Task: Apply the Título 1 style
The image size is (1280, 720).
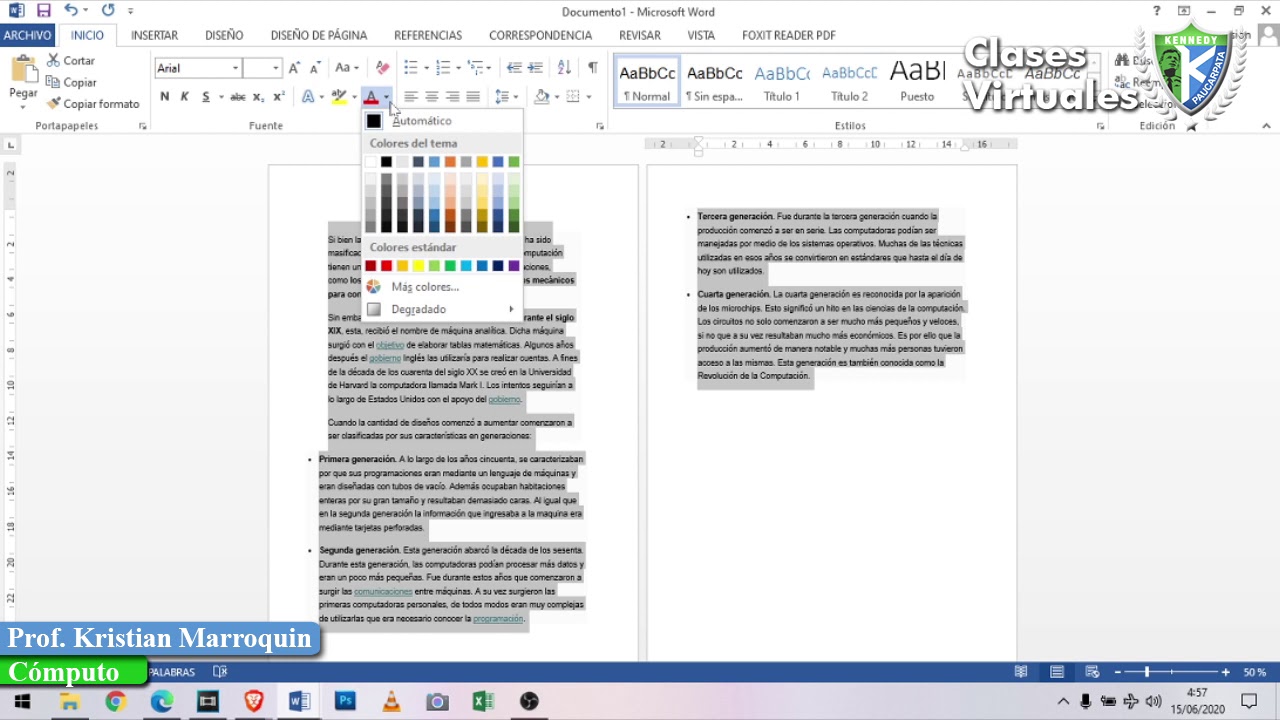Action: (x=782, y=81)
